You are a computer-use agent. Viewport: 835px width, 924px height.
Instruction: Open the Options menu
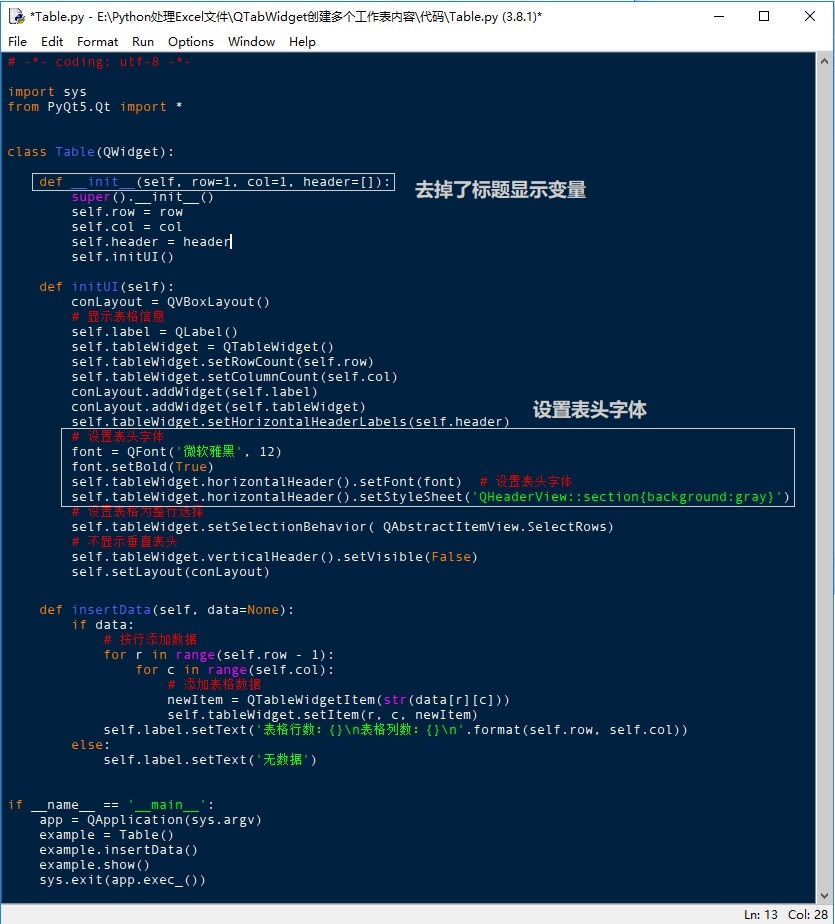point(190,42)
